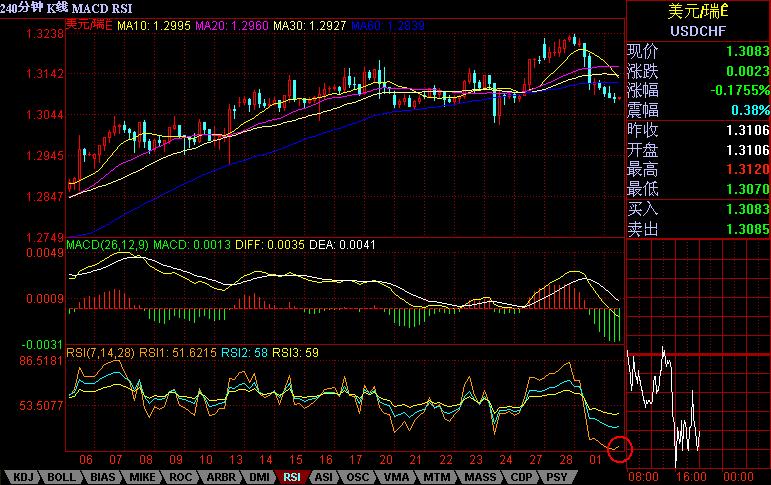Switch to the DMI indicator tab
Image resolution: width=771 pixels, height=485 pixels.
coord(259,477)
